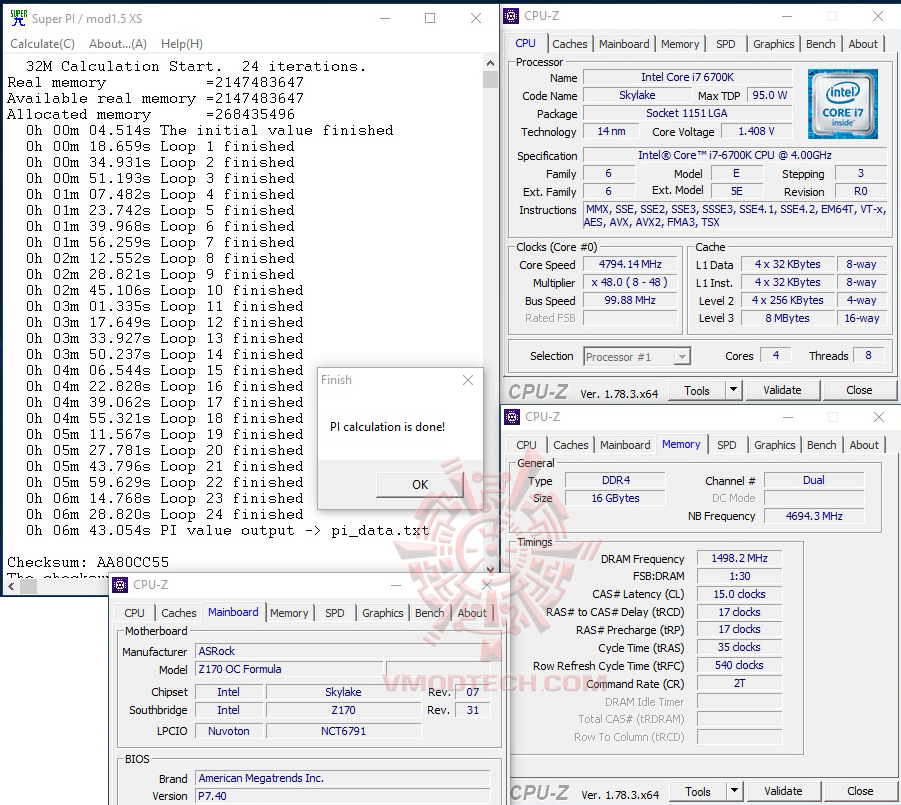Open the Calculate menu in Super PI
The width and height of the screenshot is (901, 805).
click(x=42, y=43)
